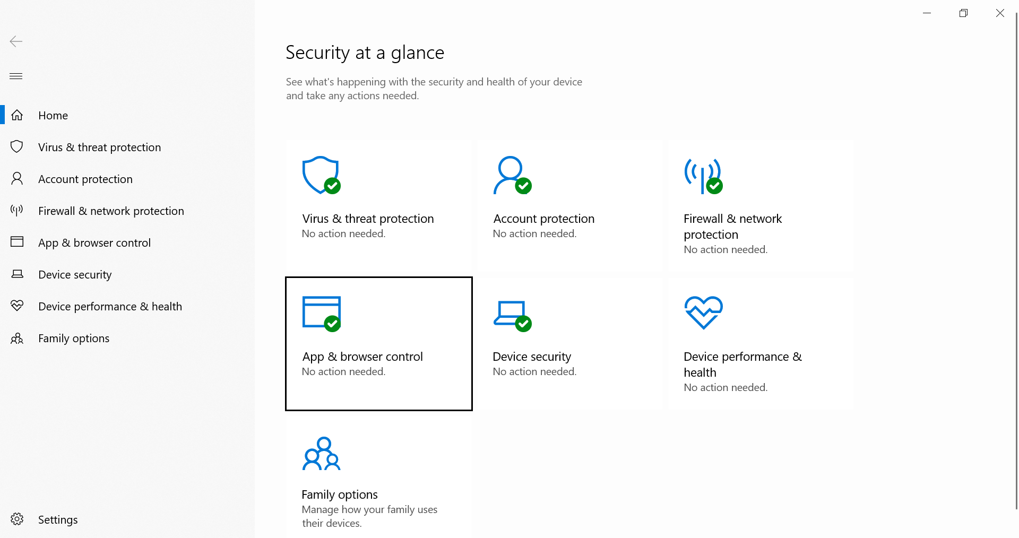The image size is (1019, 538).
Task: Open App & browser control from sidebar
Action: [94, 243]
